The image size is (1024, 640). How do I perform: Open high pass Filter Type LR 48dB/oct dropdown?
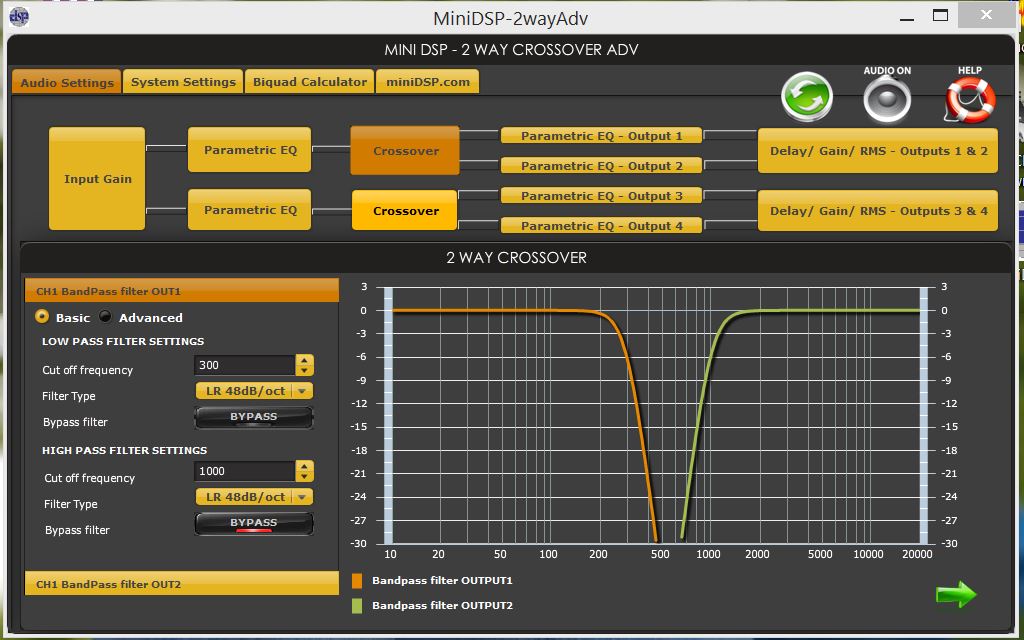[x=255, y=497]
